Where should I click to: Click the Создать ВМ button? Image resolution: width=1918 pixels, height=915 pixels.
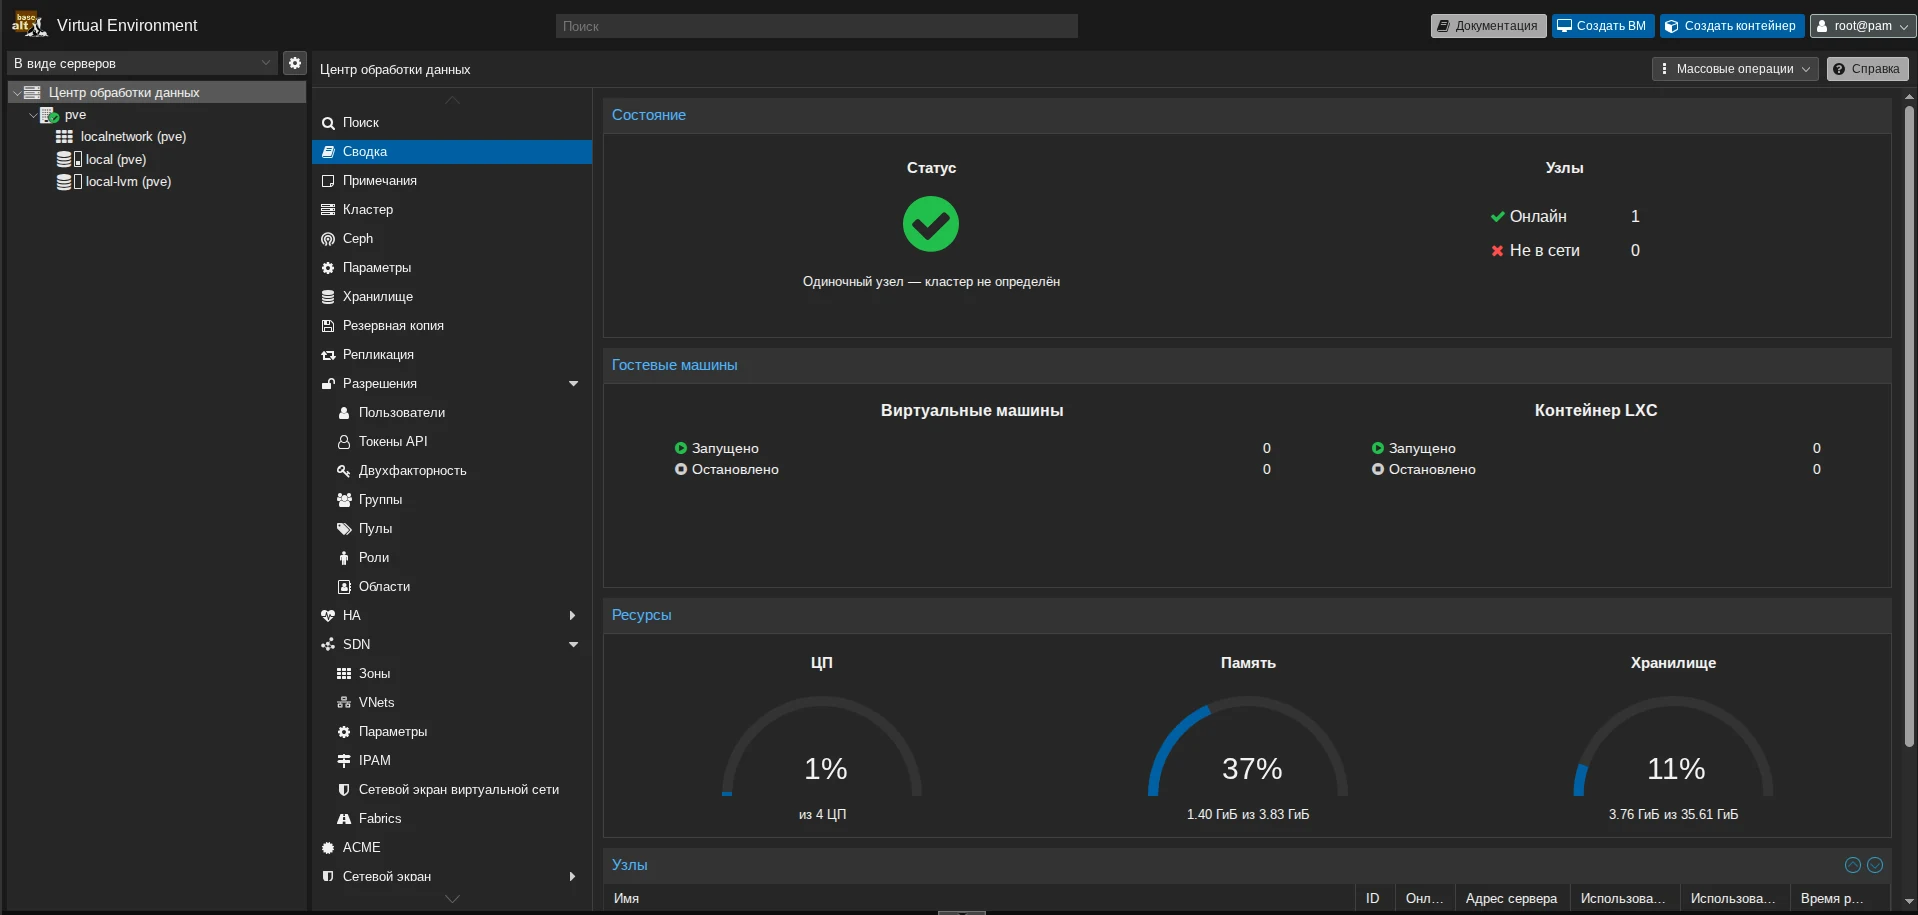click(1603, 26)
